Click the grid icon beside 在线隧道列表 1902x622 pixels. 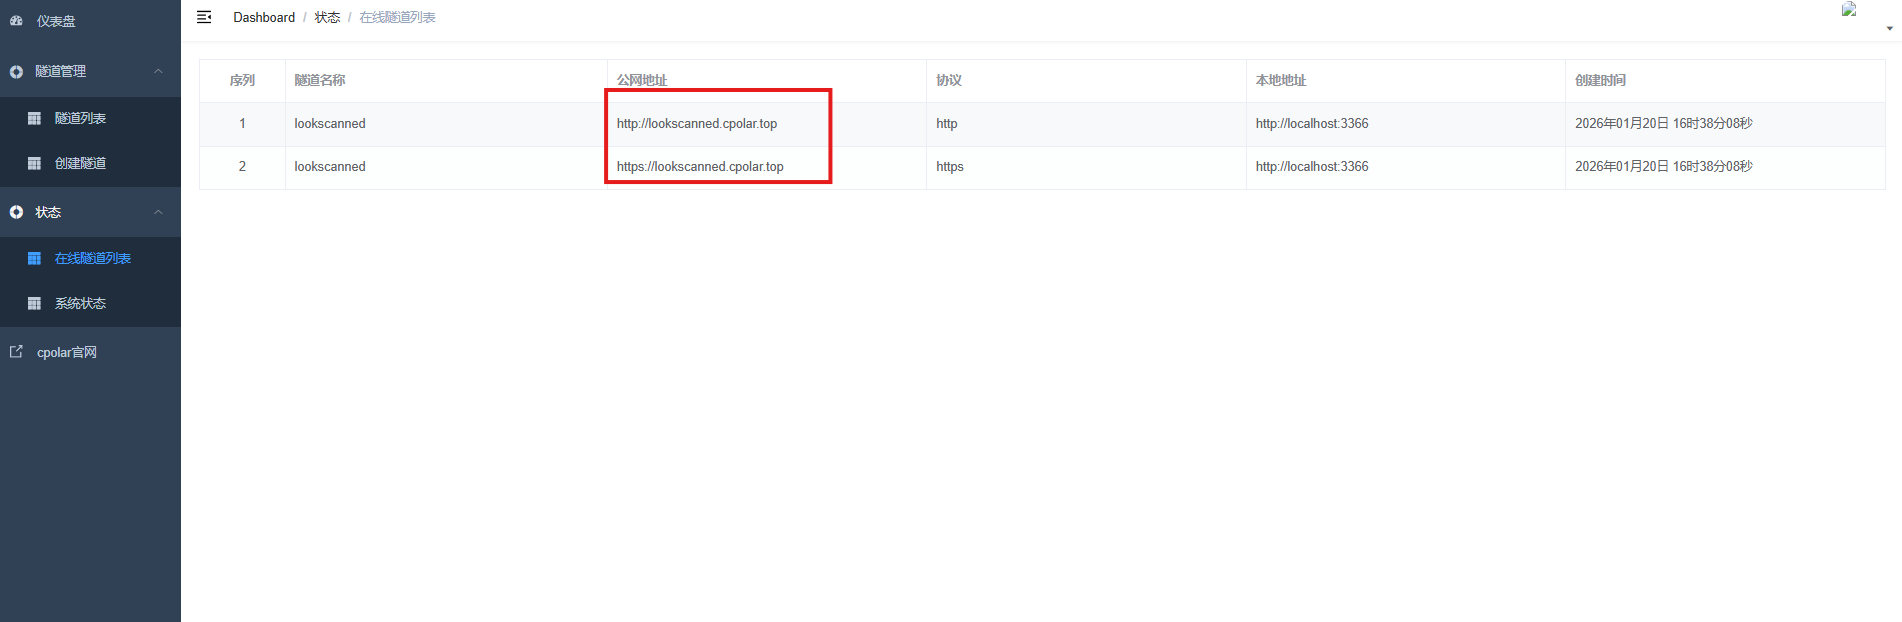click(34, 258)
